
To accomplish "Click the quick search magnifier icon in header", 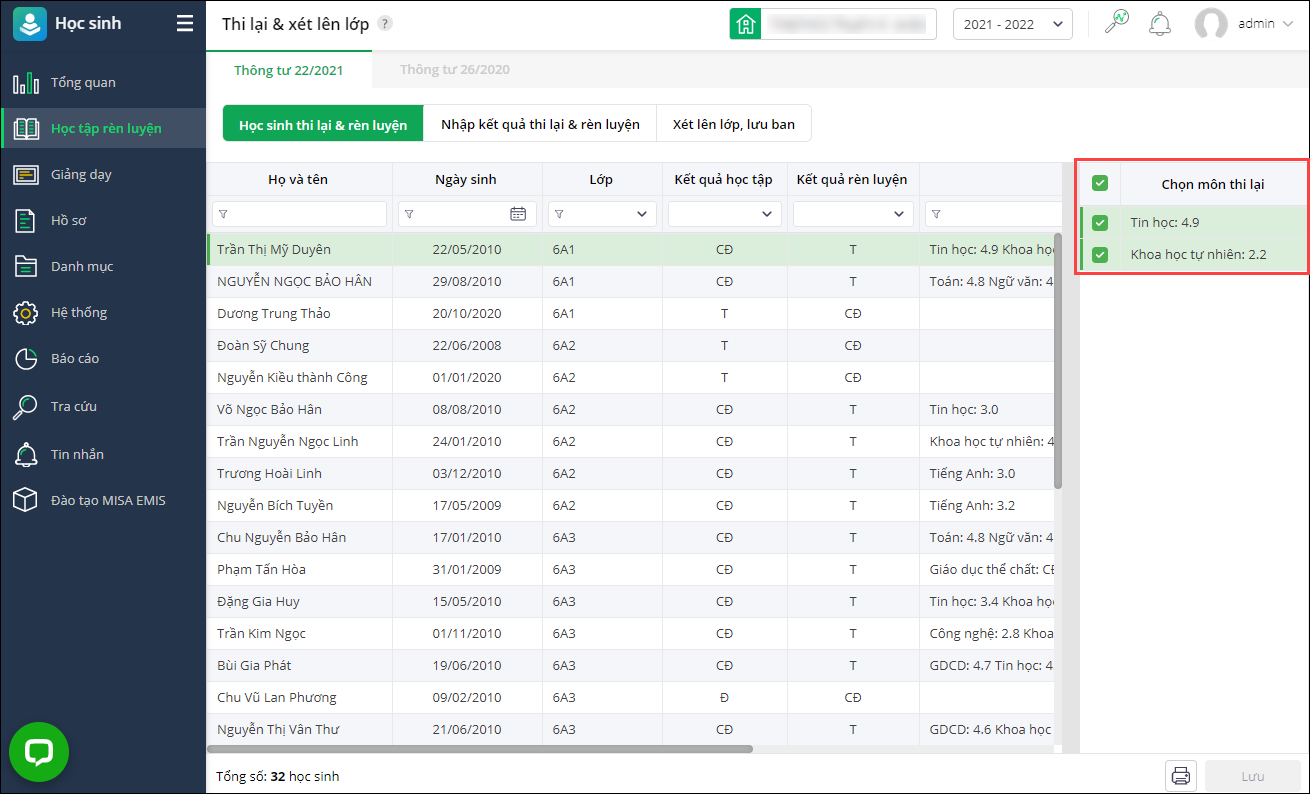I will coord(1116,23).
